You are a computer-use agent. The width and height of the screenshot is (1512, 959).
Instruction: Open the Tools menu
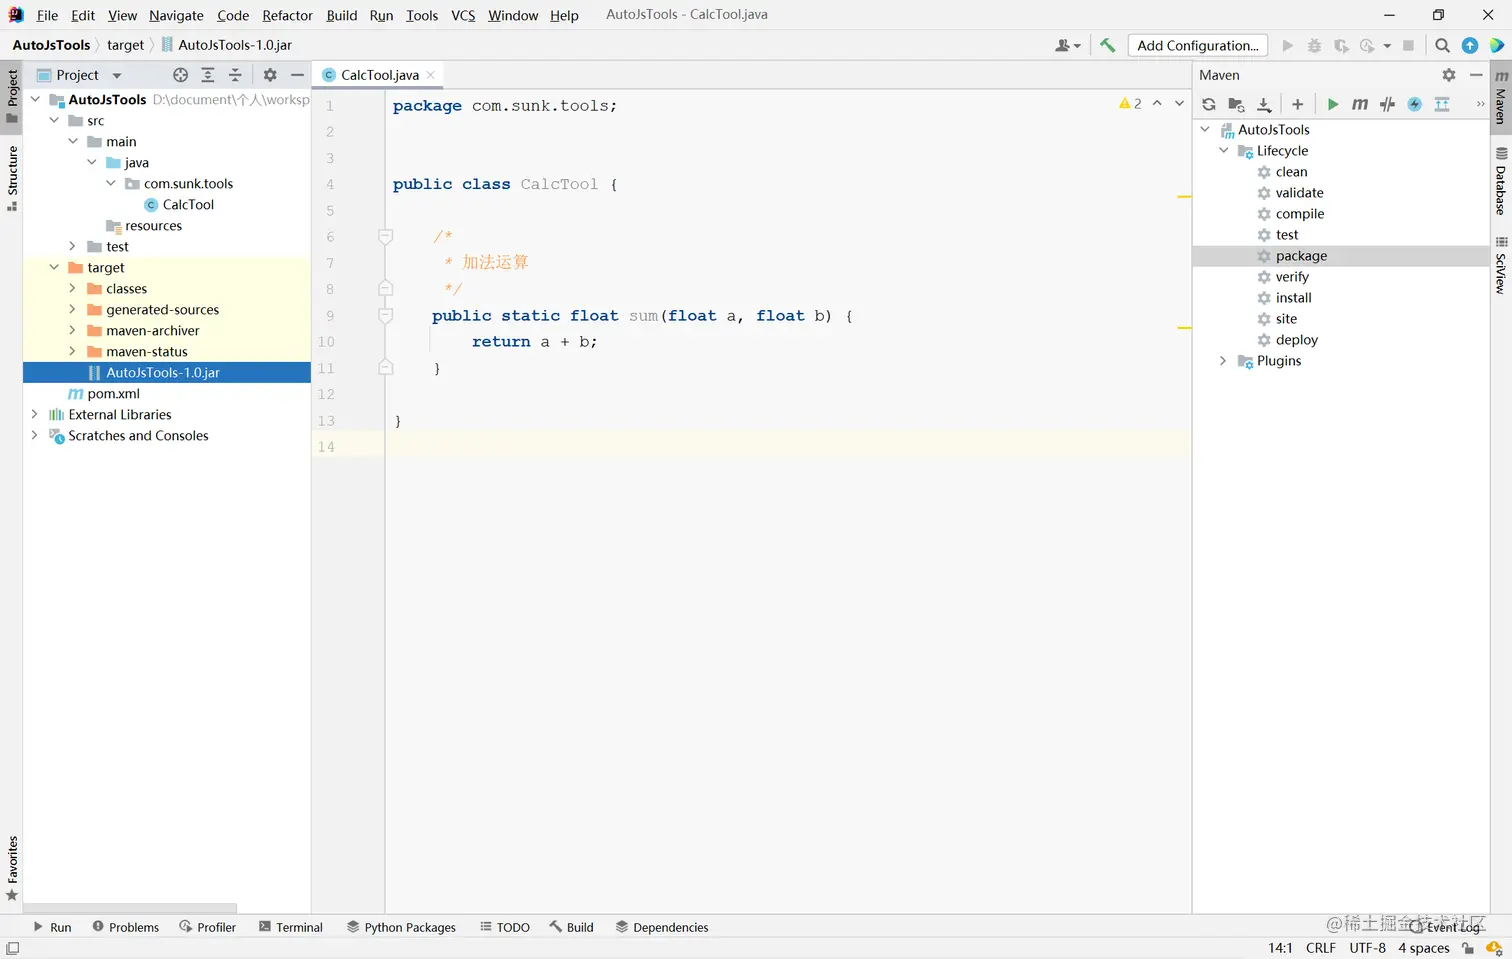pos(422,15)
